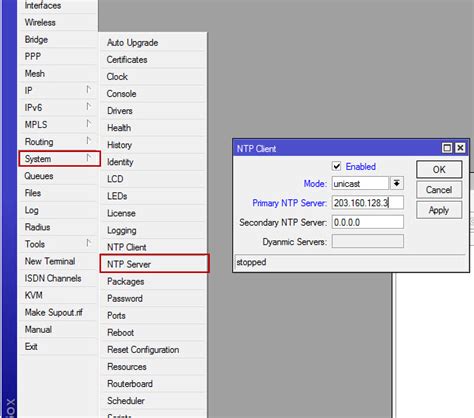Open Resources in System submenu
Screen dimensions: 474x418
153,367
